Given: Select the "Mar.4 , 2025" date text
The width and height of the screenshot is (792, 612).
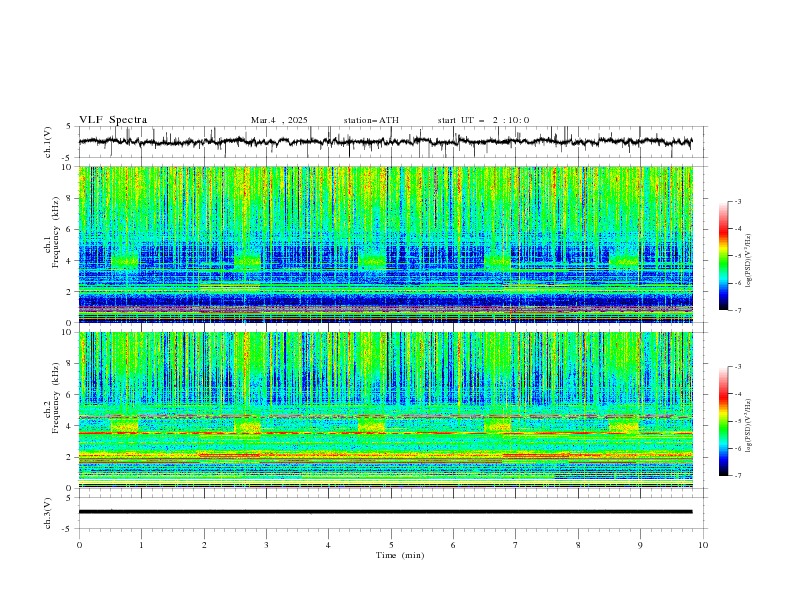Looking at the screenshot, I should (x=279, y=120).
